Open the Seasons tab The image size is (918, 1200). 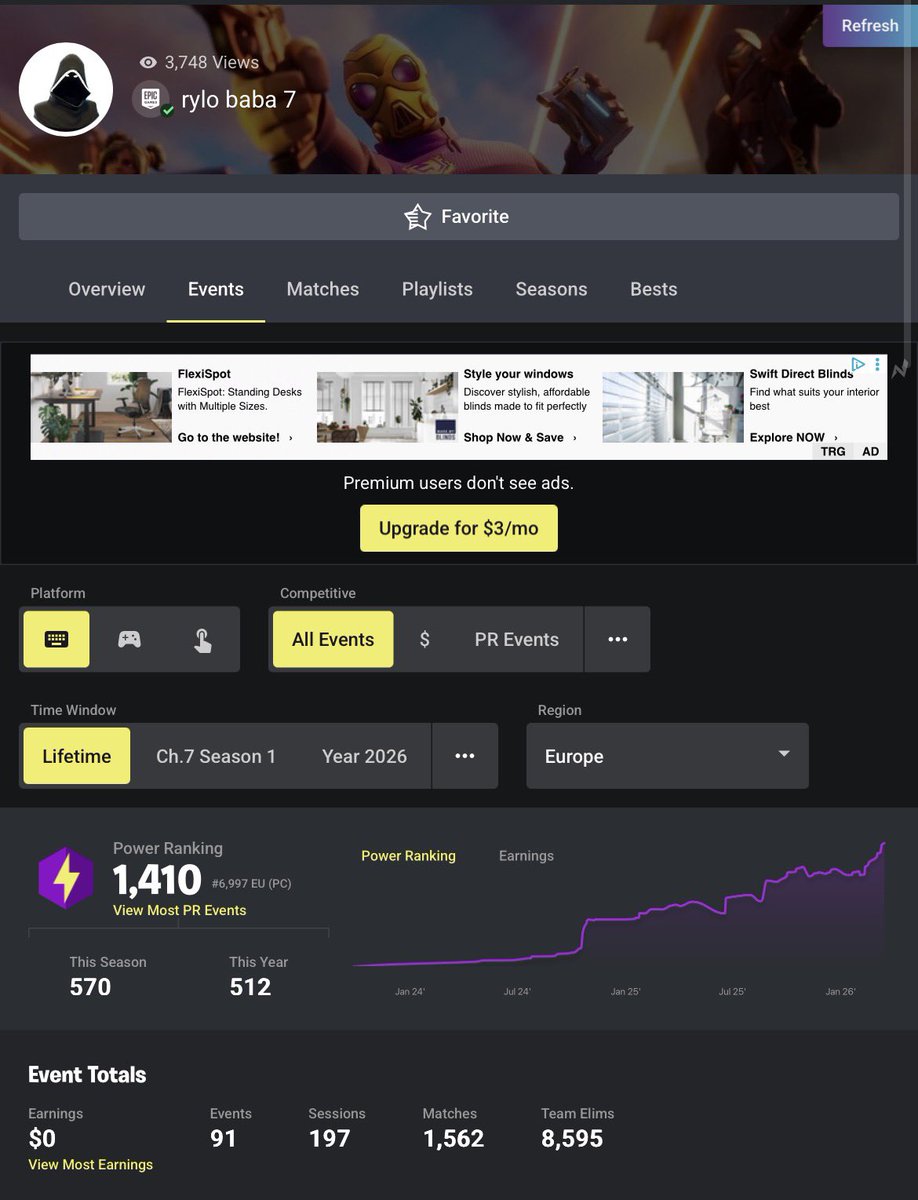point(551,289)
